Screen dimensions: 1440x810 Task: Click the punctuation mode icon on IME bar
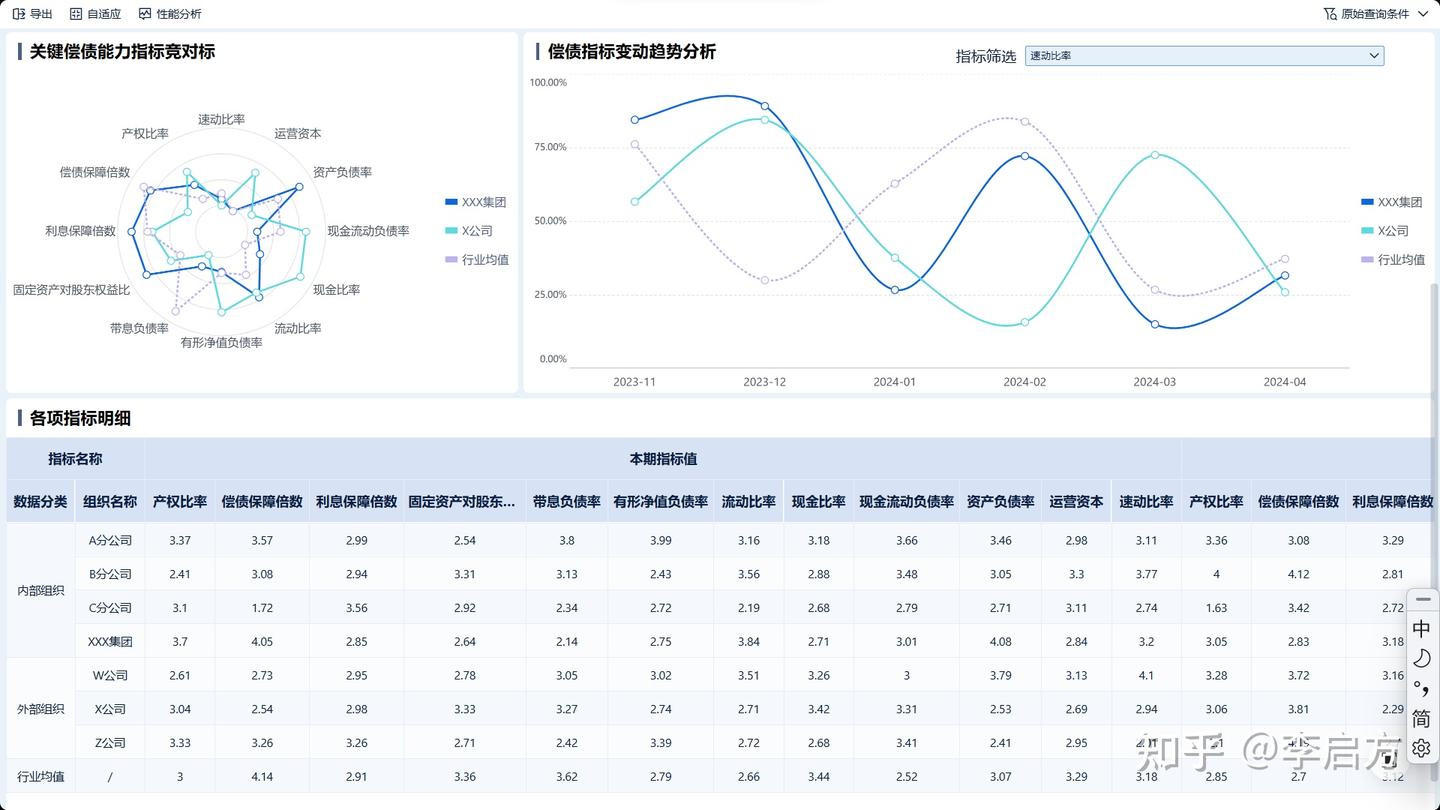tap(1421, 688)
